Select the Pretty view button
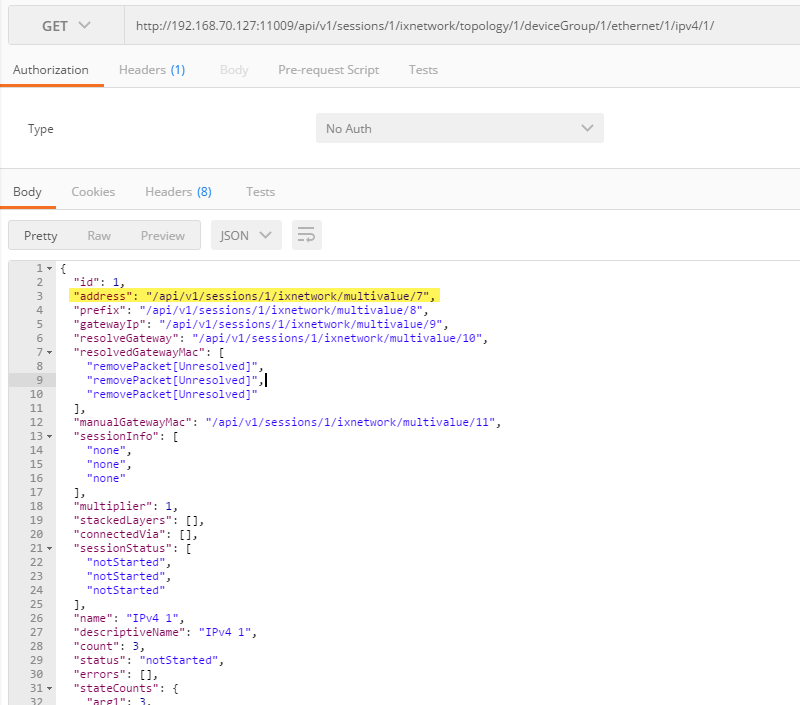The image size is (800, 705). click(41, 236)
